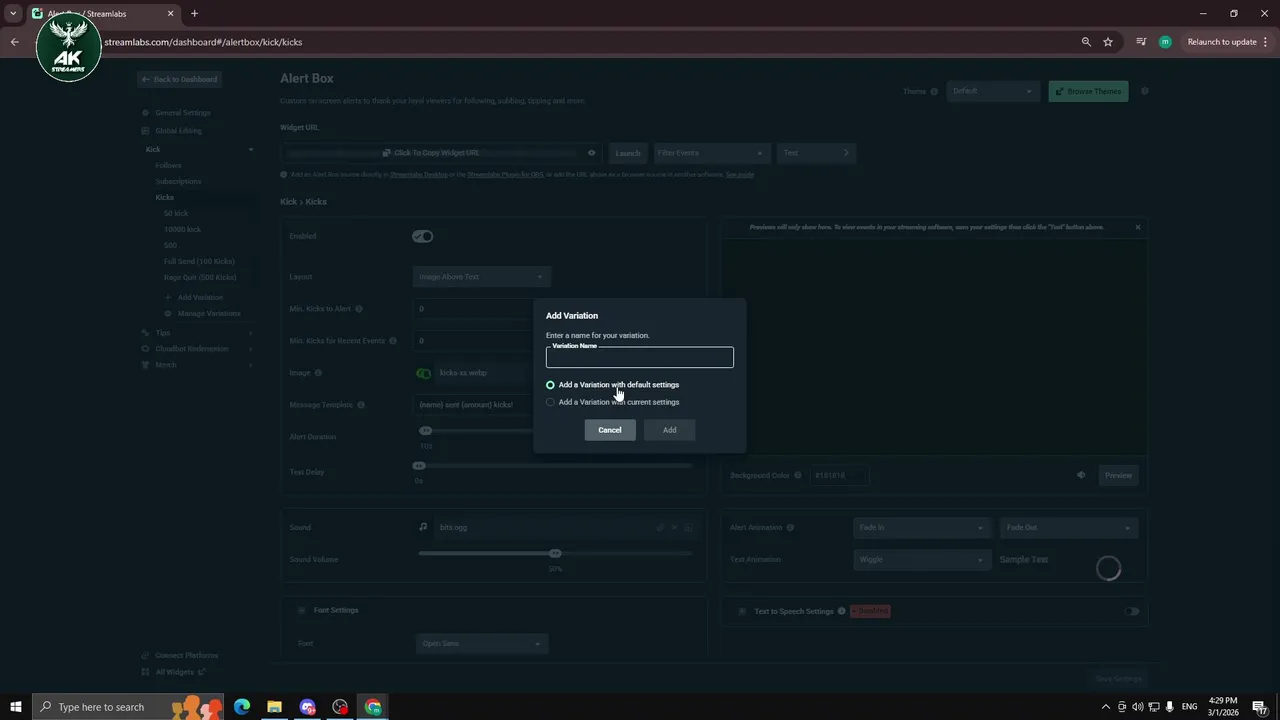Adjust the Alert Duration slider handle

pos(425,430)
